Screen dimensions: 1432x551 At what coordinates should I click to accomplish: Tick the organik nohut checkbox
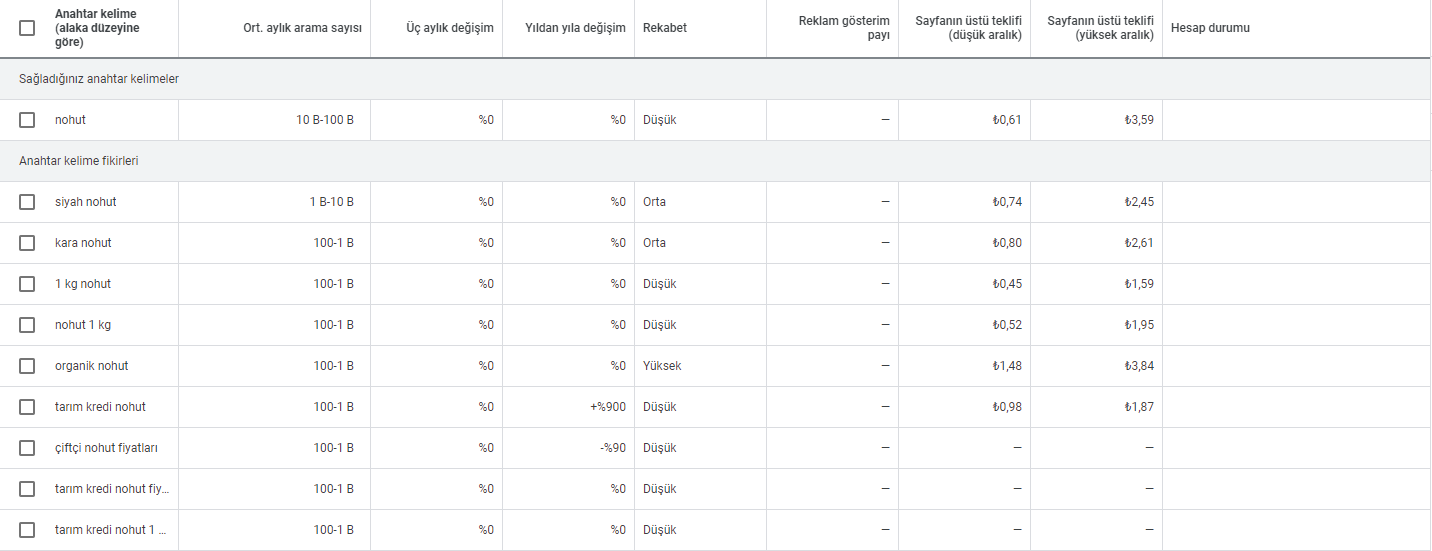tap(27, 366)
